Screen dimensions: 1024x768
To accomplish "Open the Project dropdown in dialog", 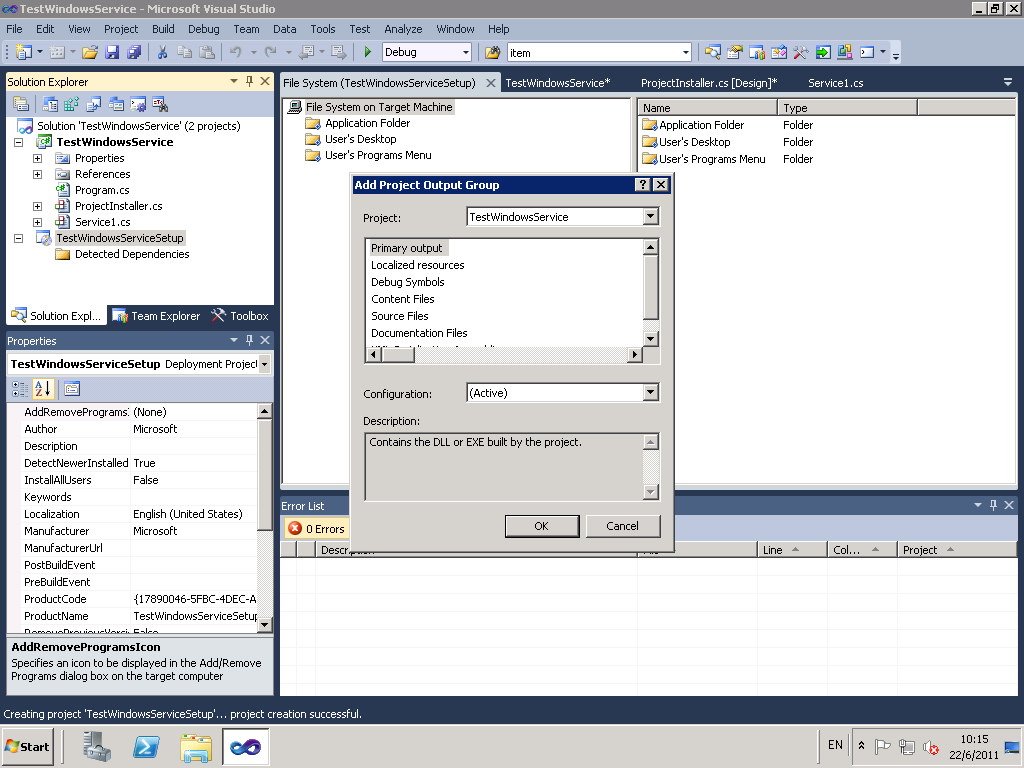I will (x=650, y=217).
